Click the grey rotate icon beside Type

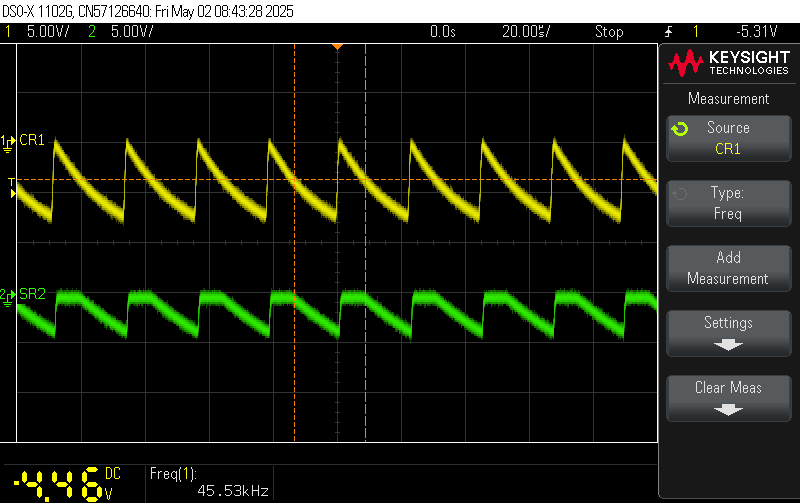(x=679, y=194)
